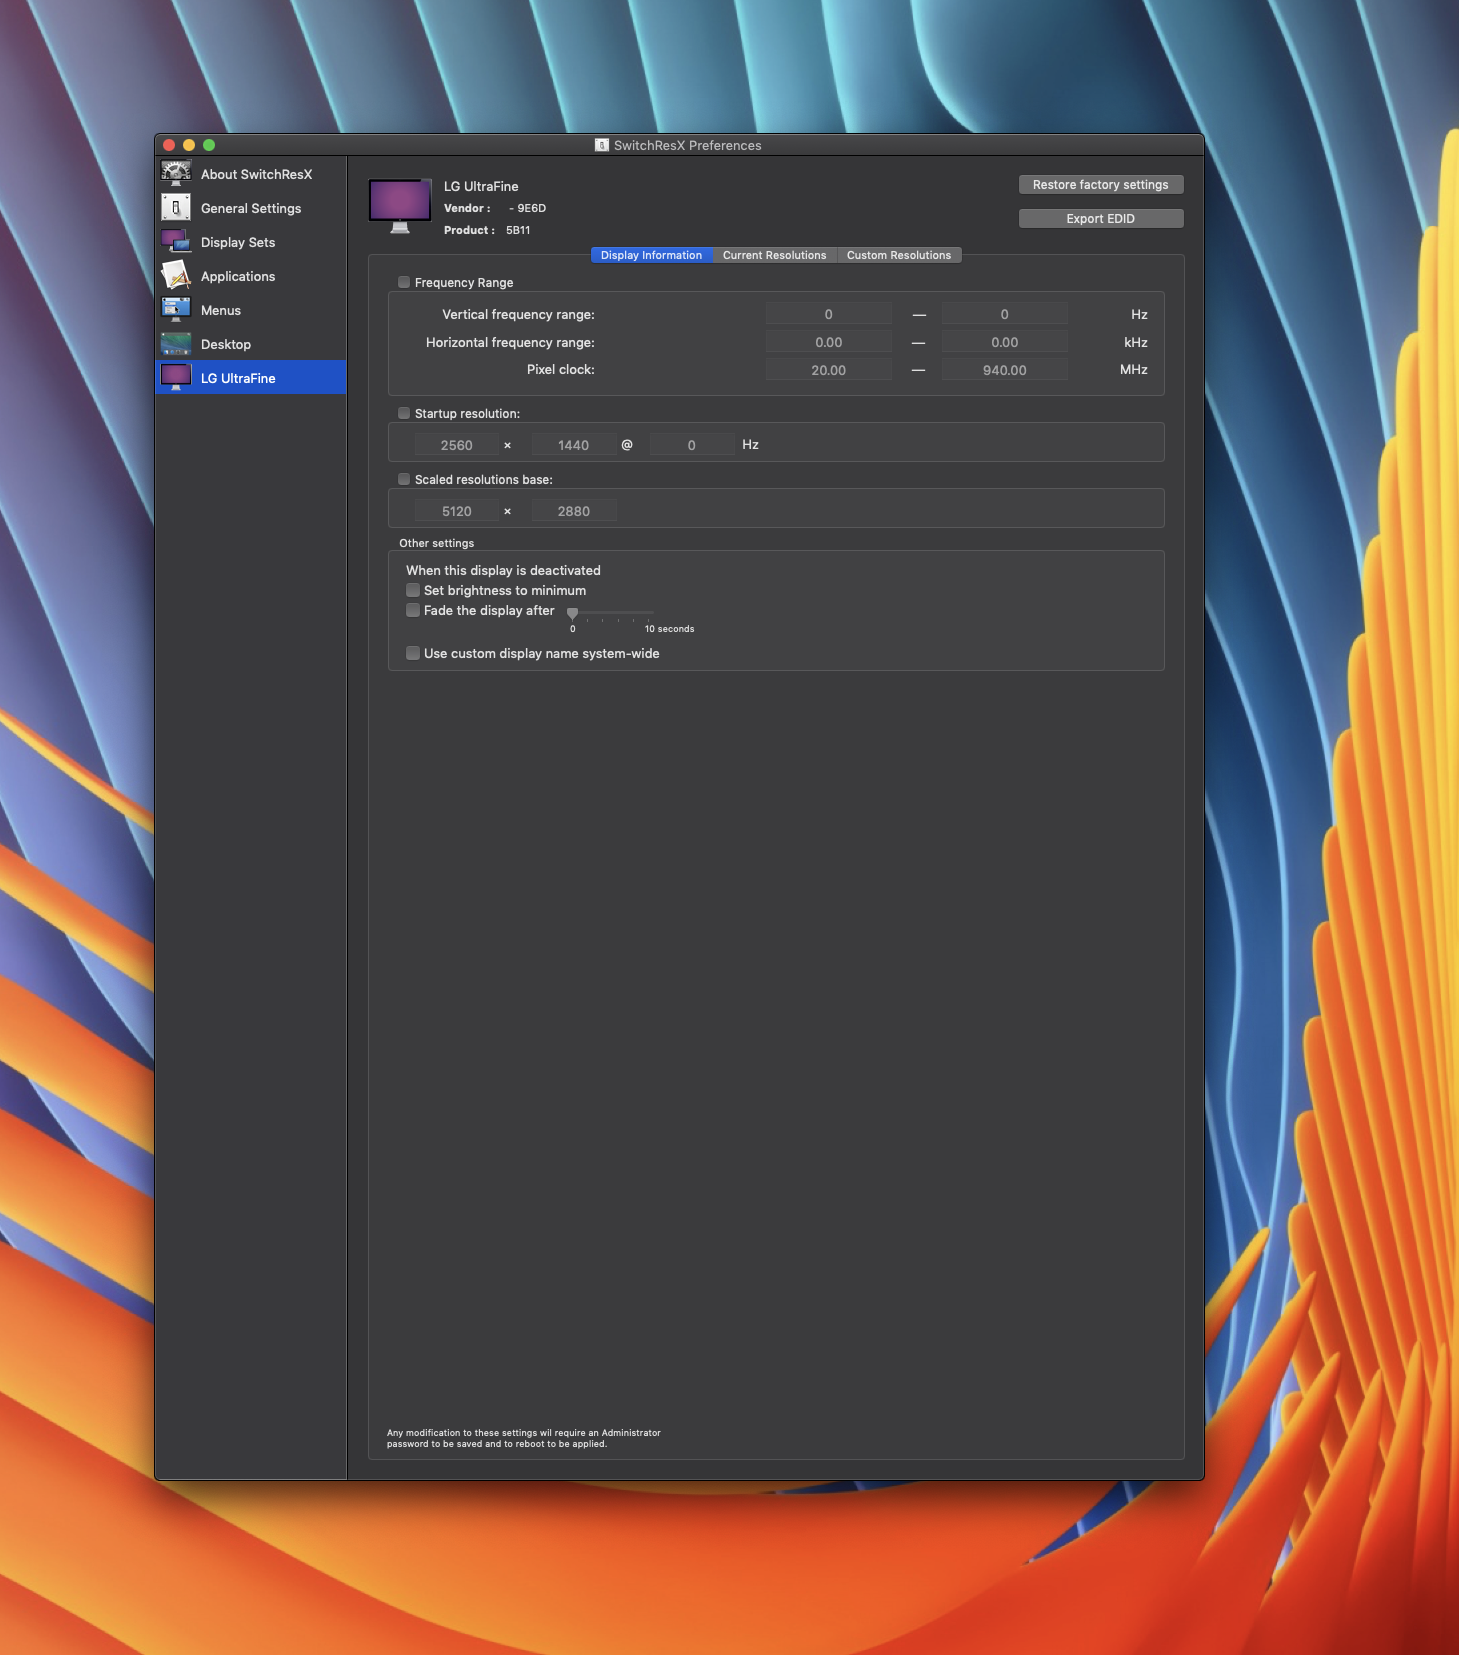The height and width of the screenshot is (1655, 1459).
Task: Click the fade delay slider thumb
Action: [572, 613]
